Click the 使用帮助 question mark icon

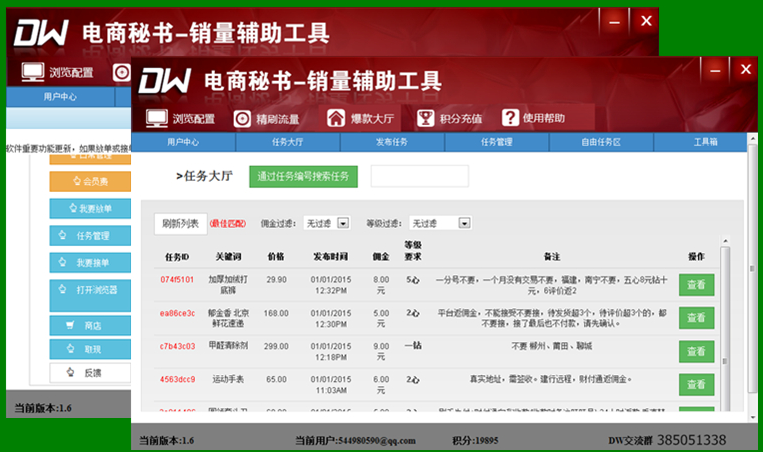[x=510, y=118]
